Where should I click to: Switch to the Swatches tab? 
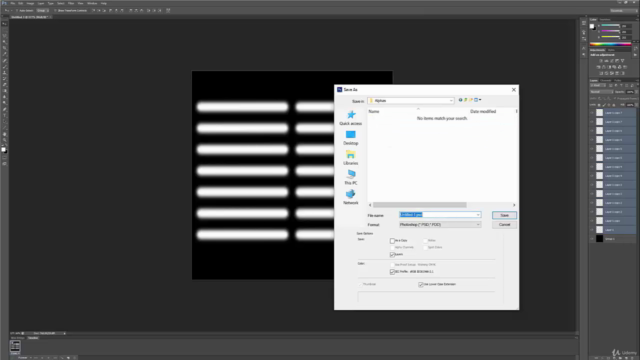605,20
